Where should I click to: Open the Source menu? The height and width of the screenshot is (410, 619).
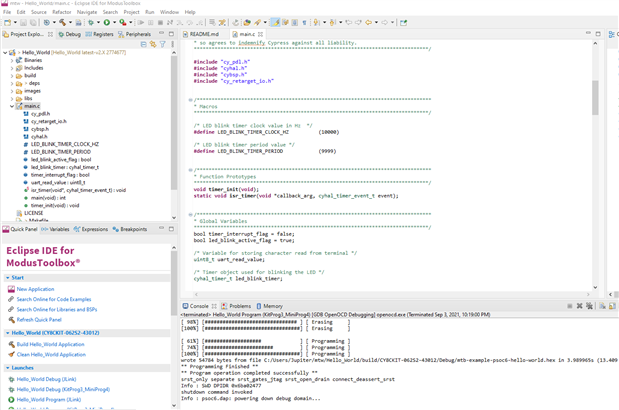point(39,12)
